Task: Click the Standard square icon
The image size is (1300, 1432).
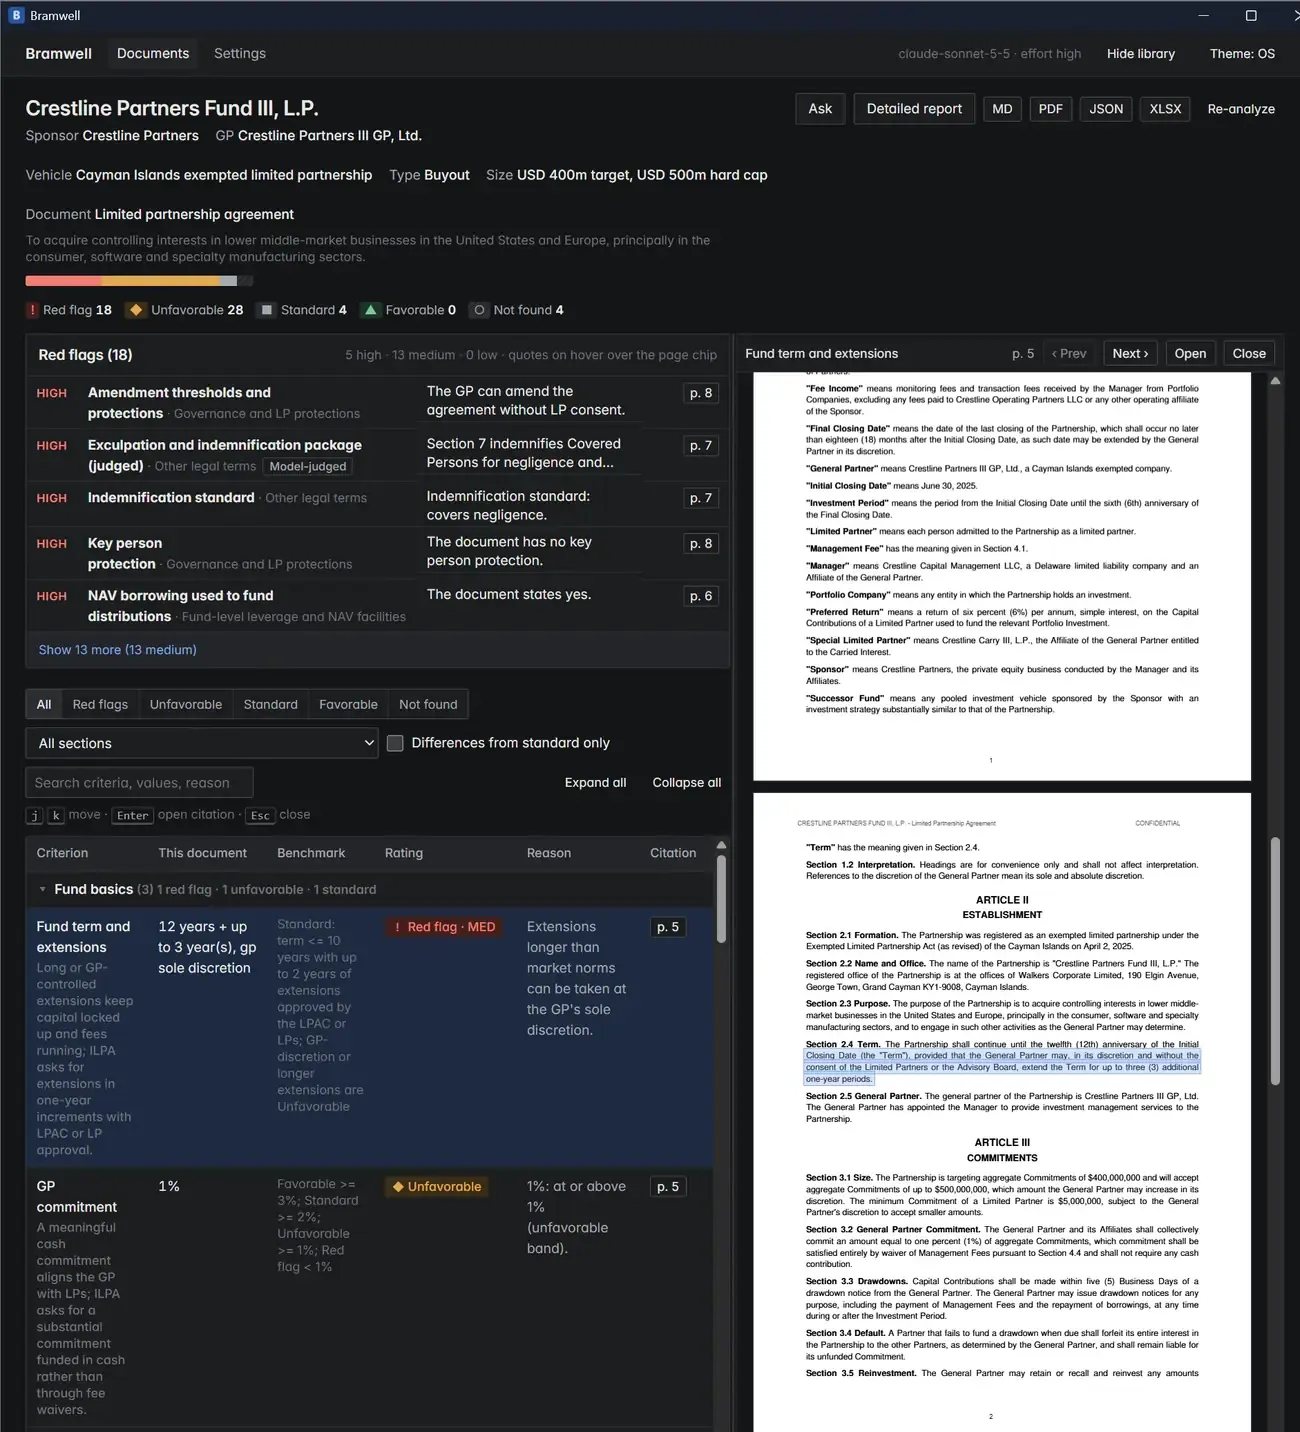Action: [x=267, y=310]
